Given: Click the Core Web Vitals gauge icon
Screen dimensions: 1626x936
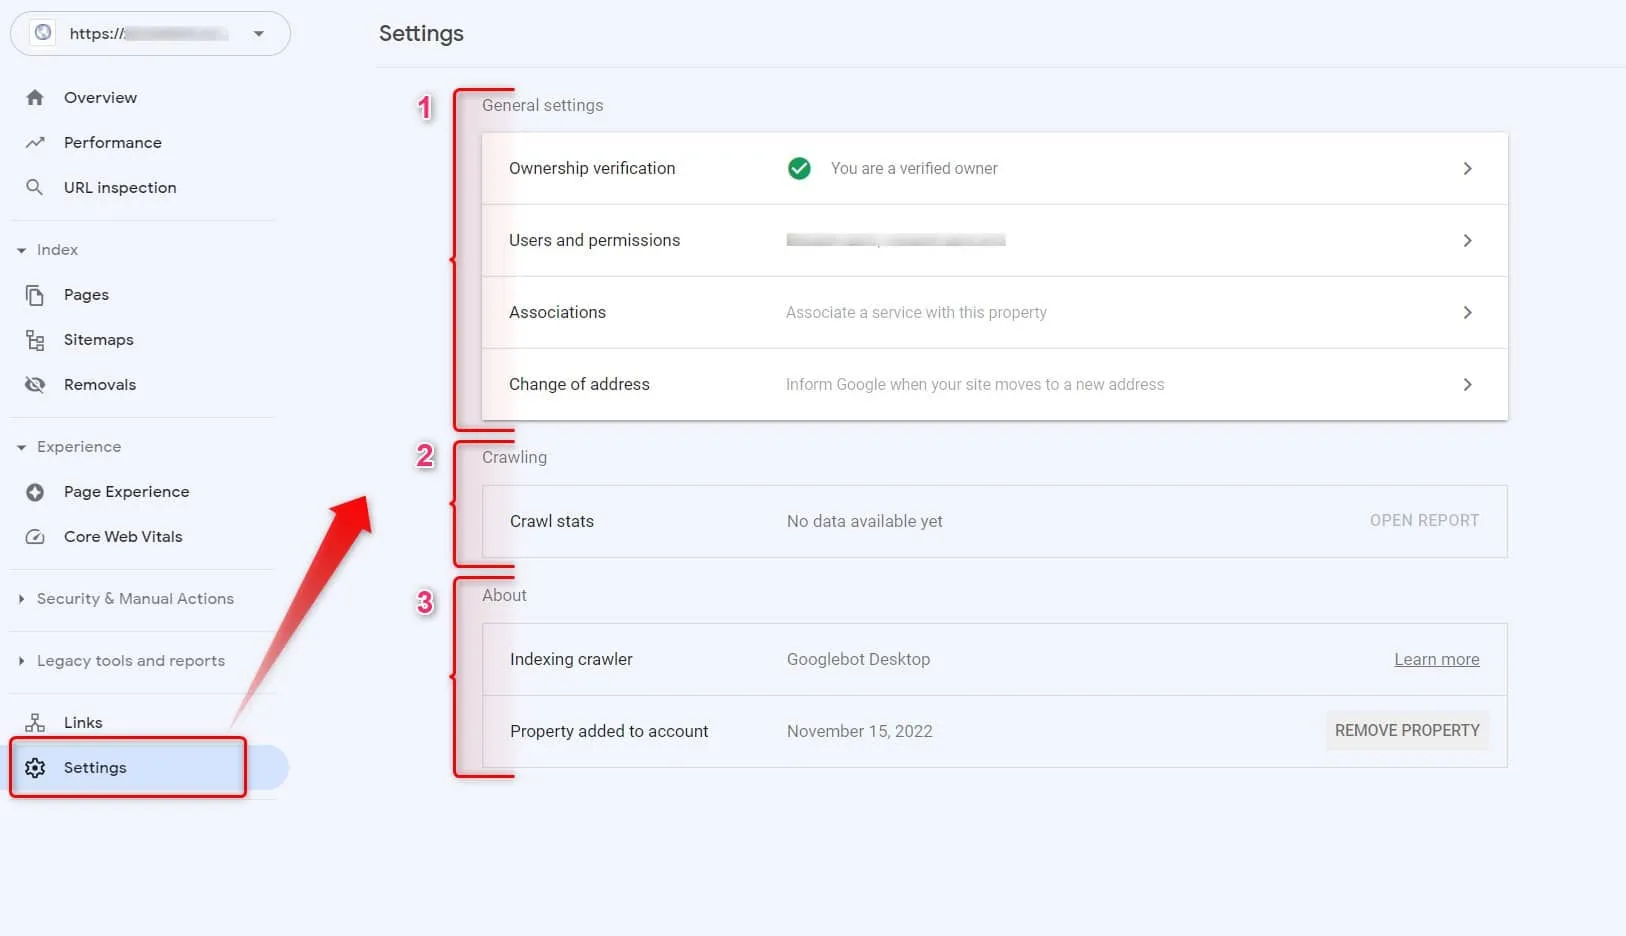Looking at the screenshot, I should (35, 537).
